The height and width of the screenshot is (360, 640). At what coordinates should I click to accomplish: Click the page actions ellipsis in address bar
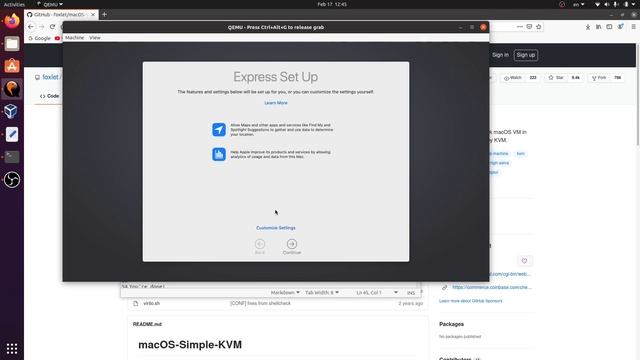coord(519,27)
